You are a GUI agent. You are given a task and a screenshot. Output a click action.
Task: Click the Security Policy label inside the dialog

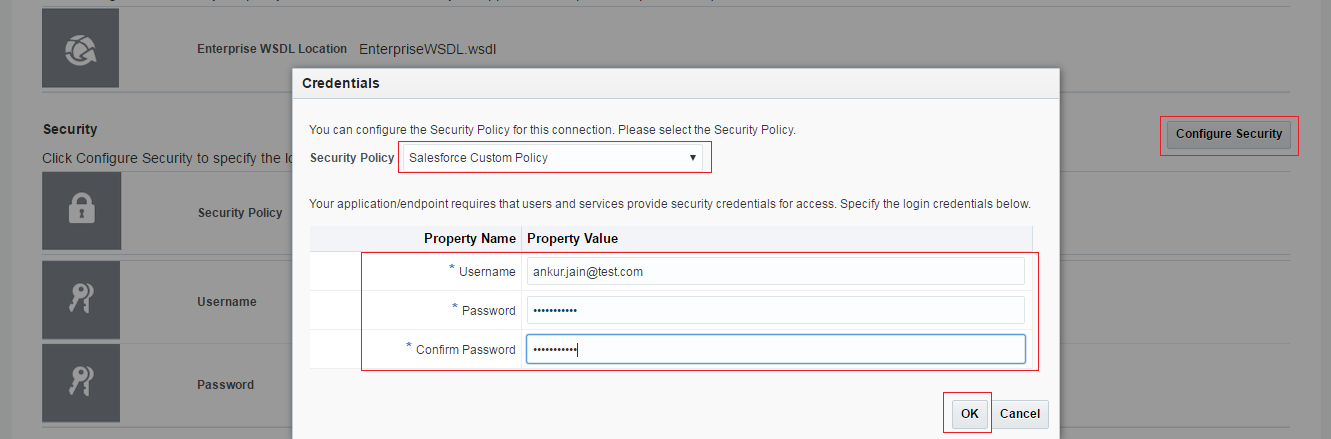351,158
